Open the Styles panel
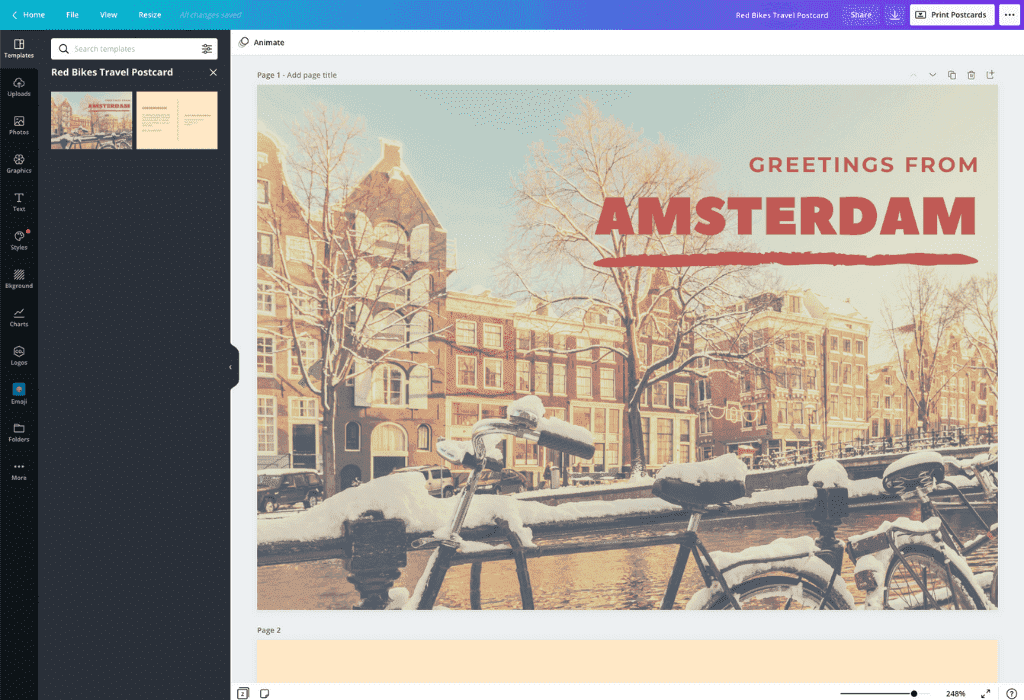The width and height of the screenshot is (1024, 700). [19, 238]
